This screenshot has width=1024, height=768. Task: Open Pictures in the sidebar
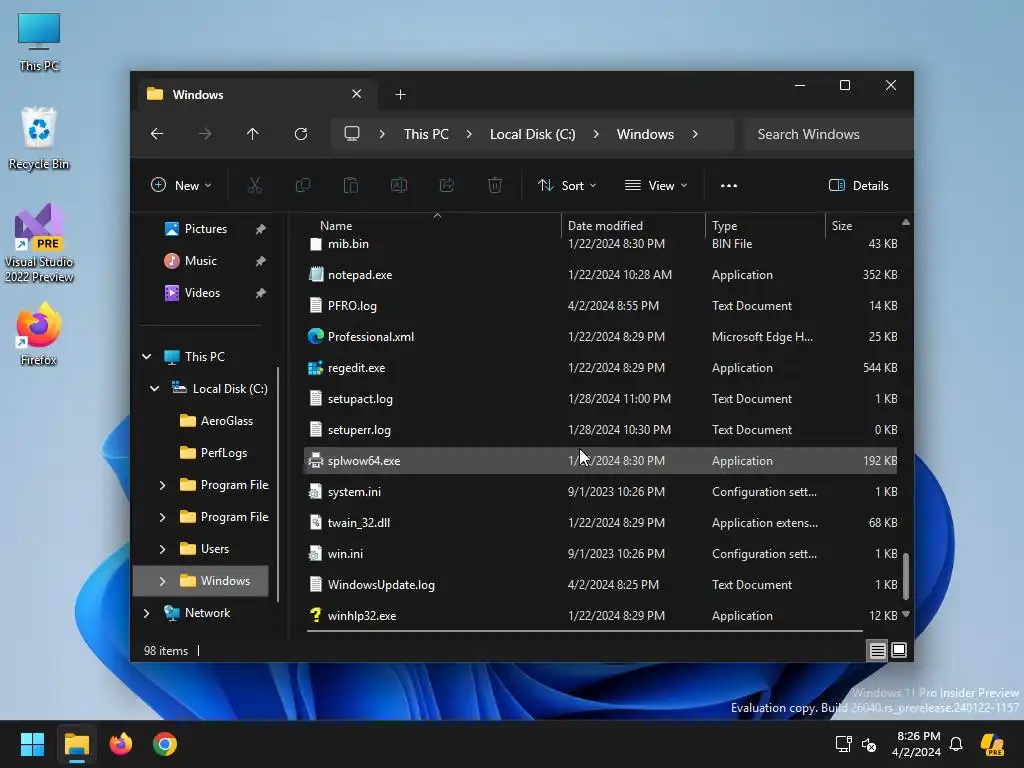[205, 229]
